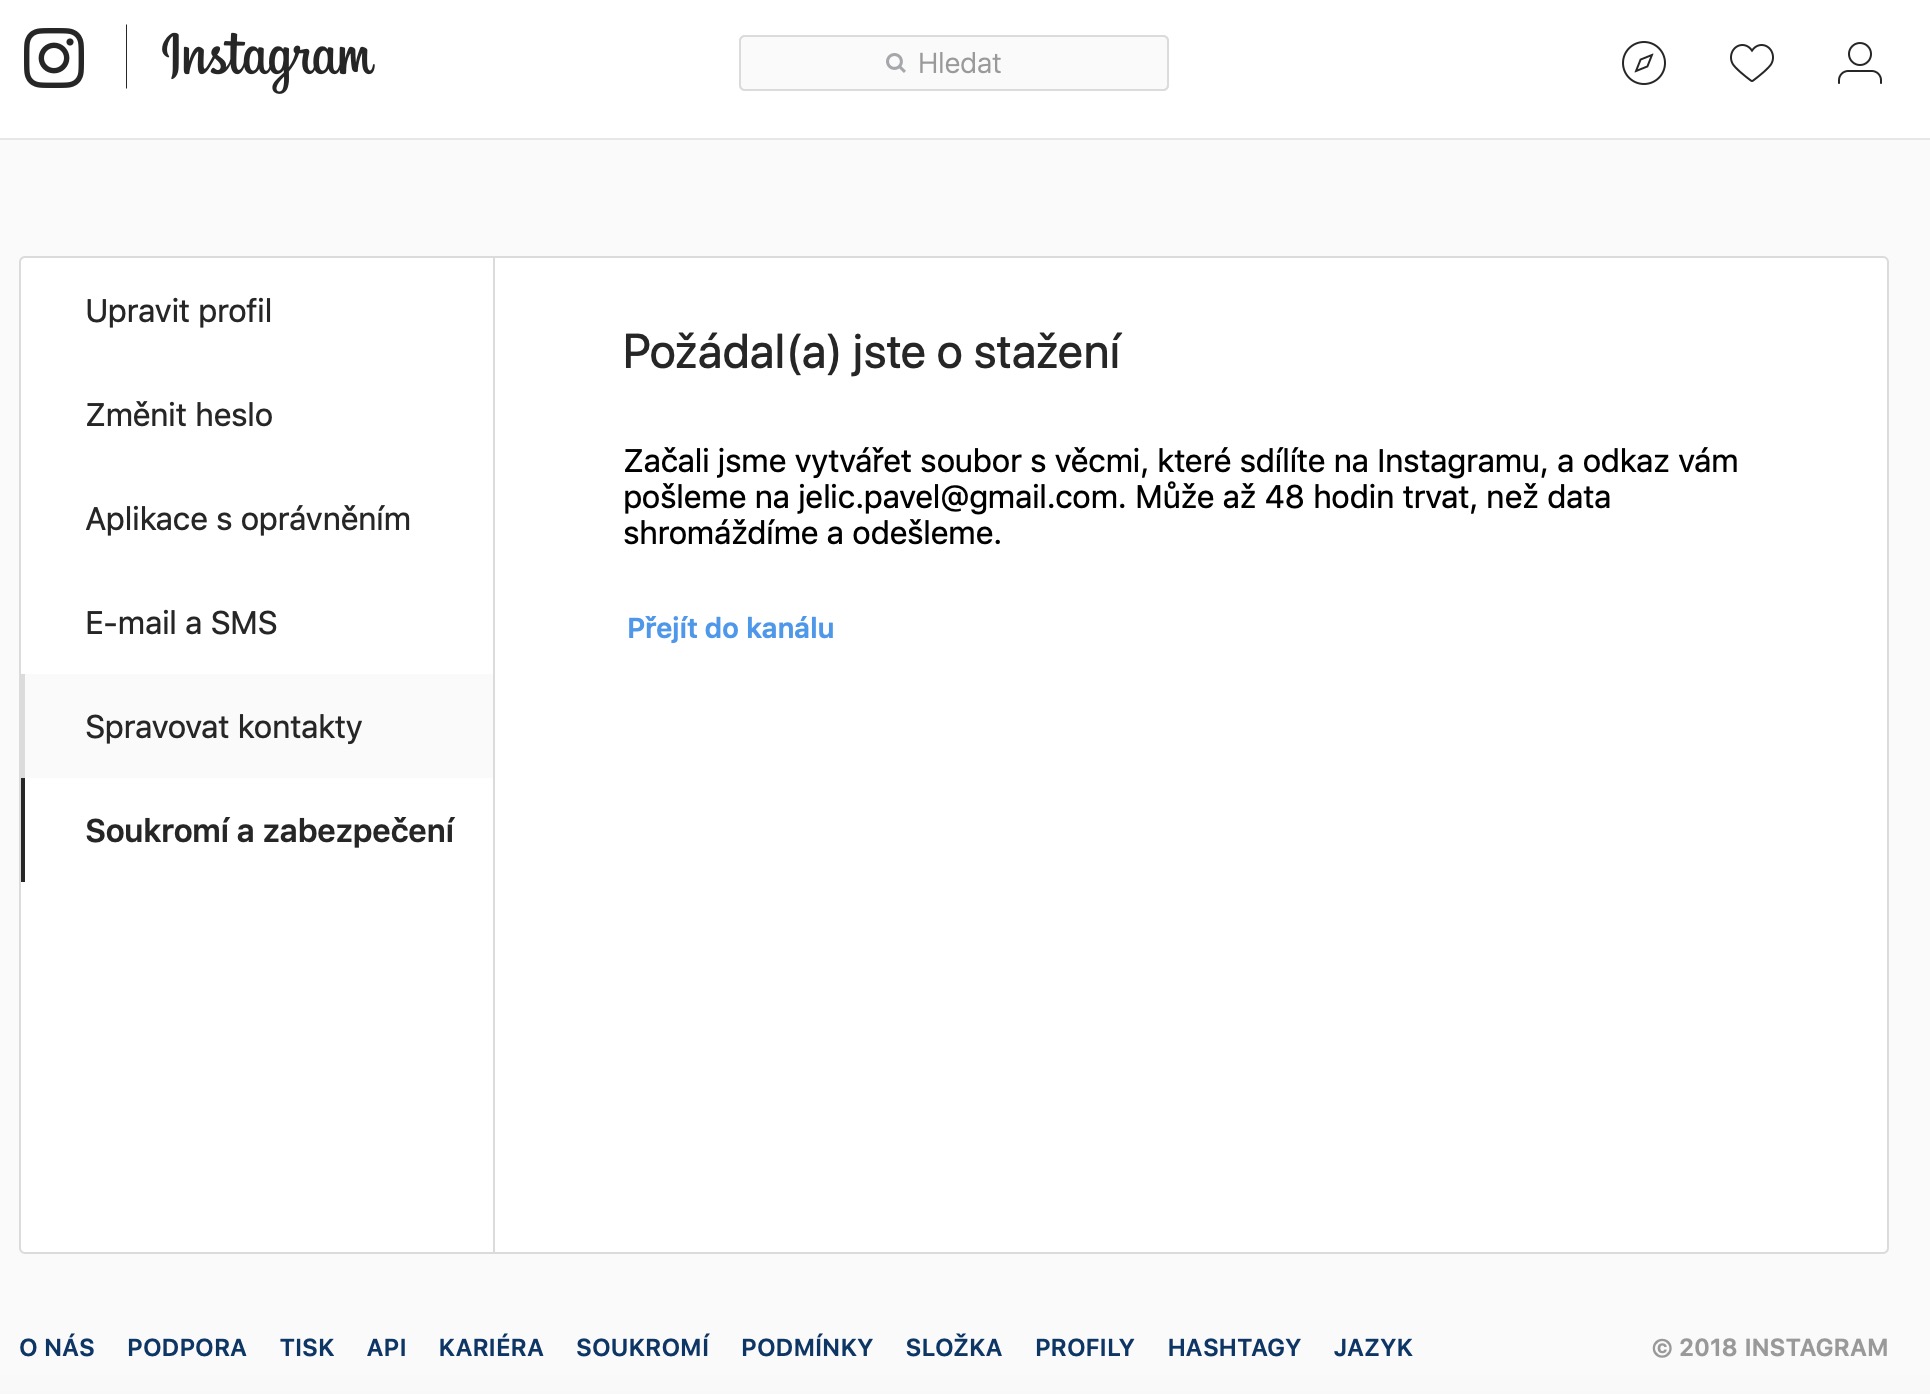Image resolution: width=1930 pixels, height=1394 pixels.
Task: Select E-mail a SMS settings
Action: coord(181,623)
